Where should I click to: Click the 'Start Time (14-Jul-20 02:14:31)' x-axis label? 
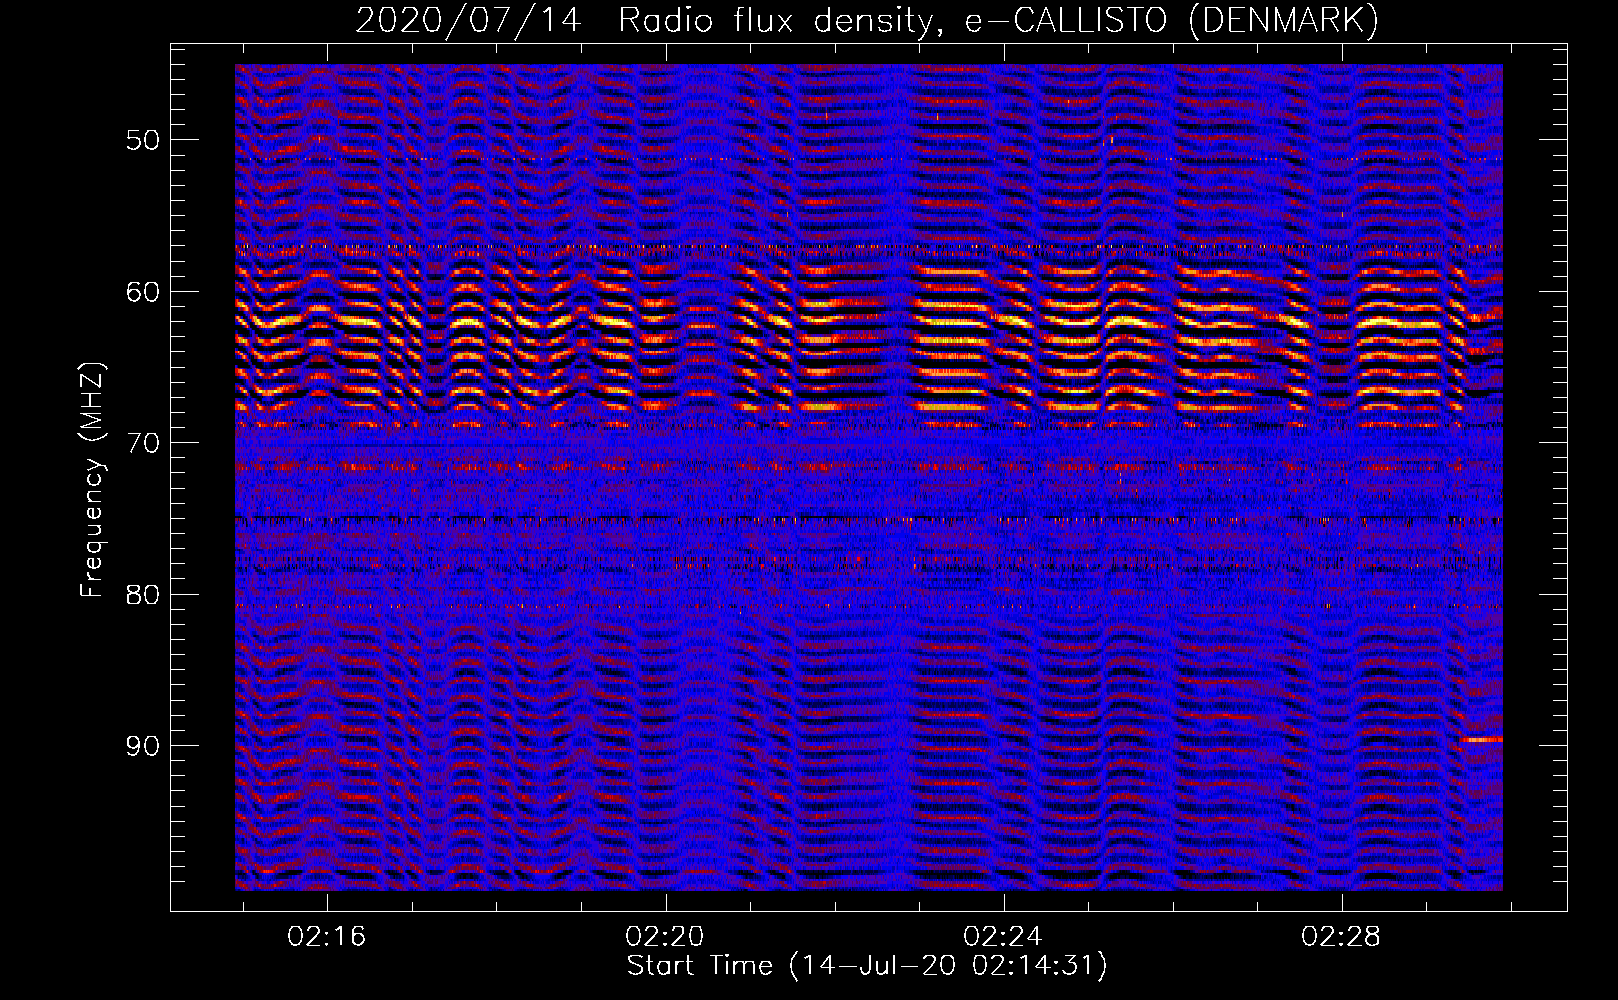867,966
